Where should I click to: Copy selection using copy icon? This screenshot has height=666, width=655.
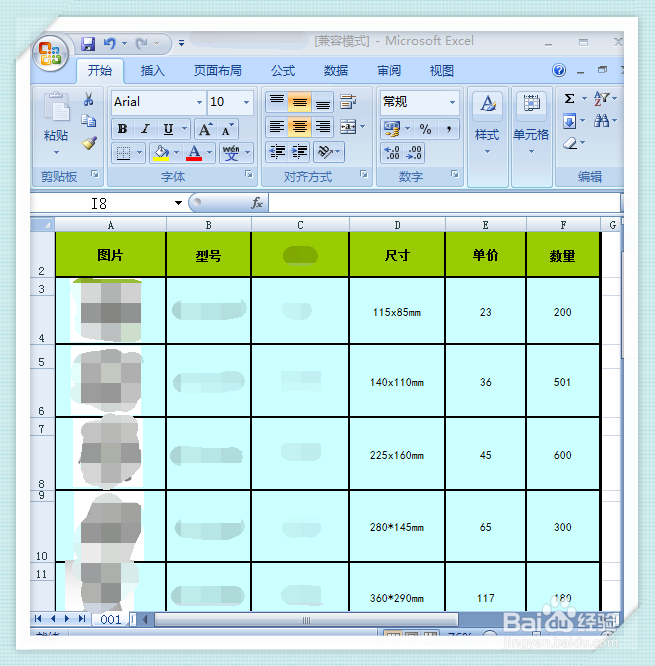click(88, 121)
